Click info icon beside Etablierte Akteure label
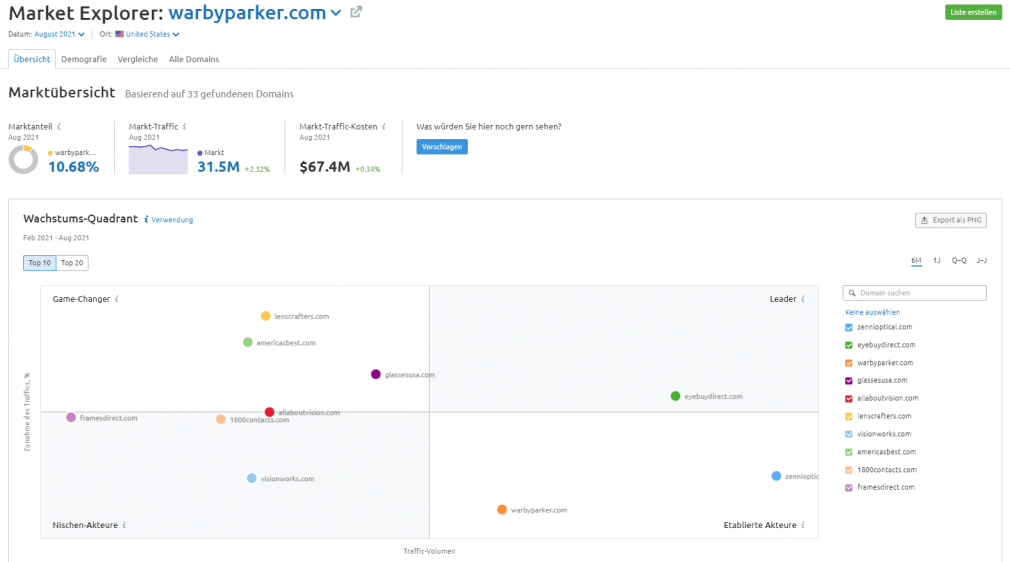Screen dimensions: 1010x562 [803, 525]
